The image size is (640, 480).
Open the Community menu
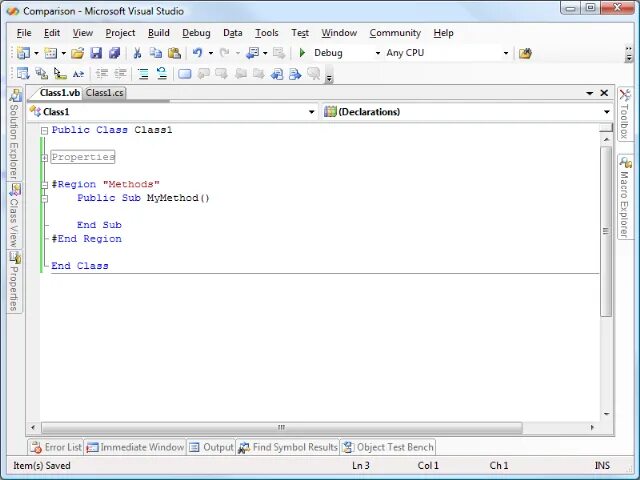[x=395, y=33]
